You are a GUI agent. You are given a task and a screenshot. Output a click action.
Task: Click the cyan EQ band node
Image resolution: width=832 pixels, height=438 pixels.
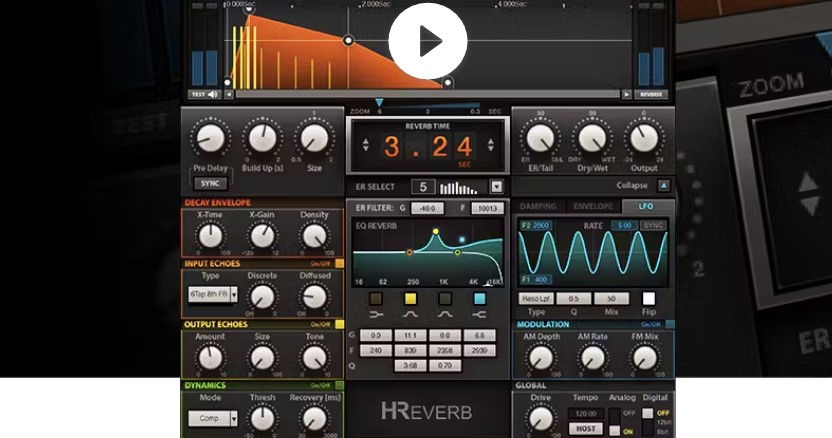click(x=462, y=240)
